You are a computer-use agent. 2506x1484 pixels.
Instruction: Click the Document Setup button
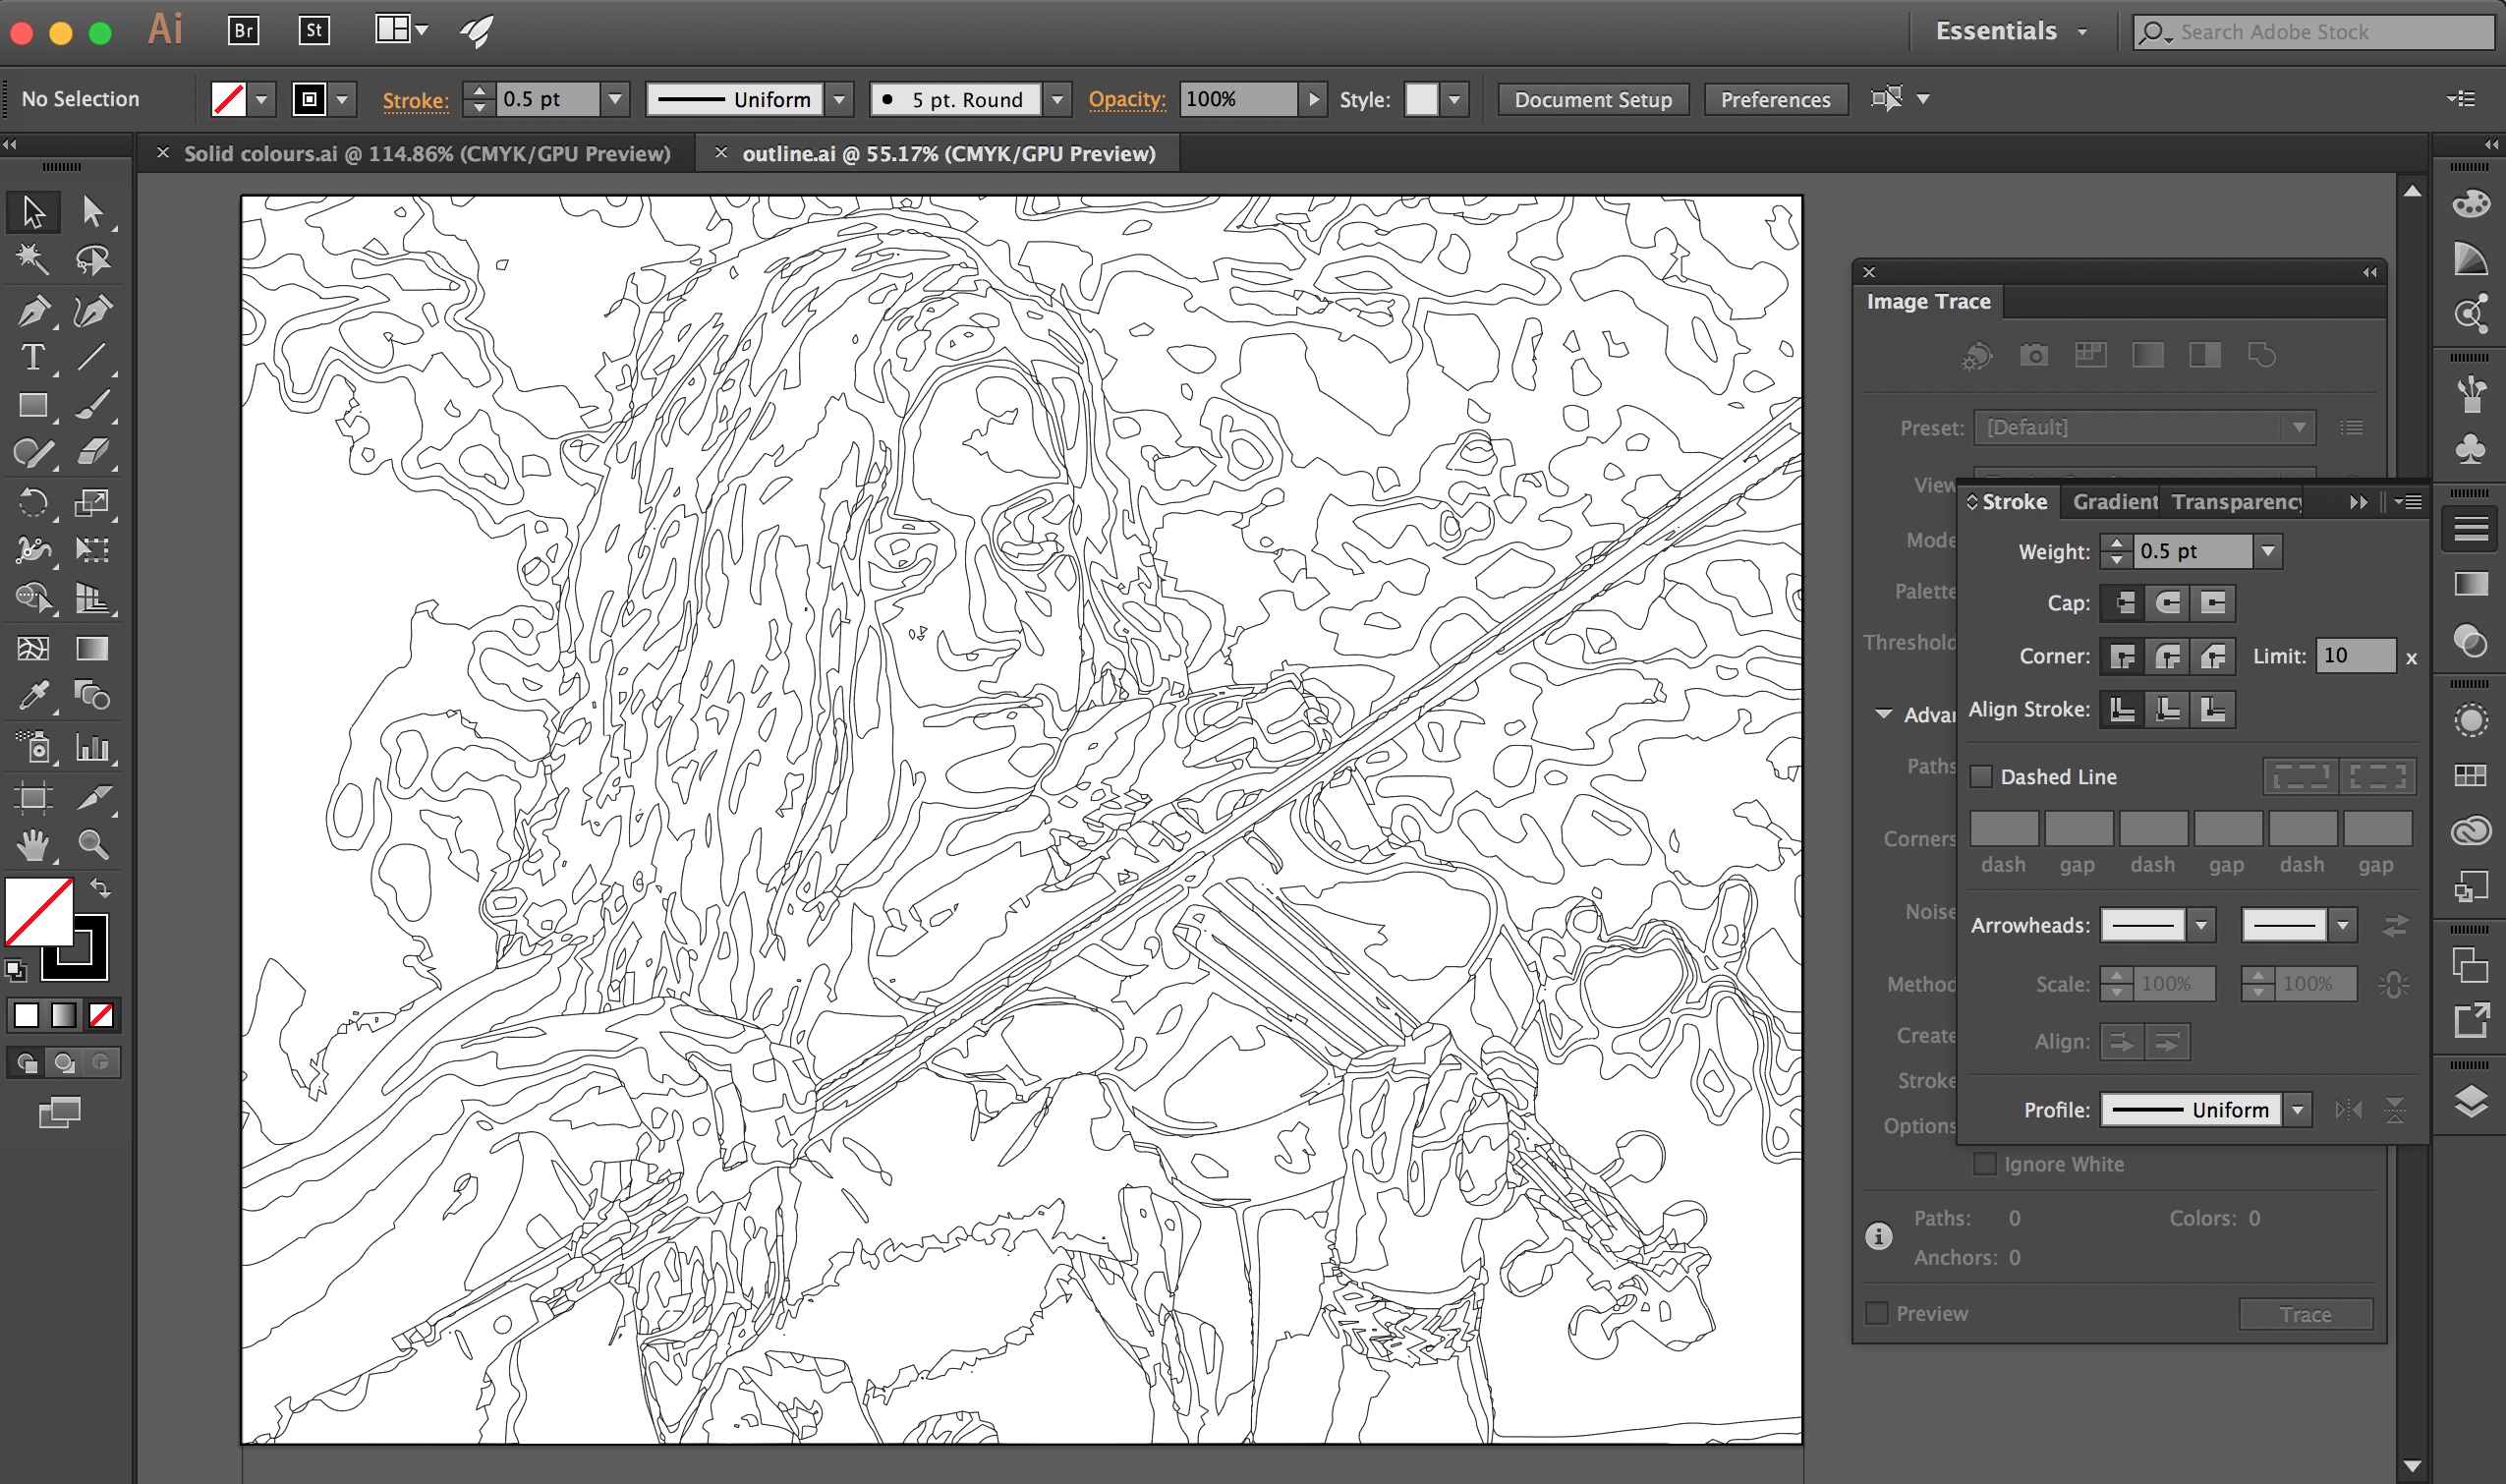pyautogui.click(x=1592, y=99)
